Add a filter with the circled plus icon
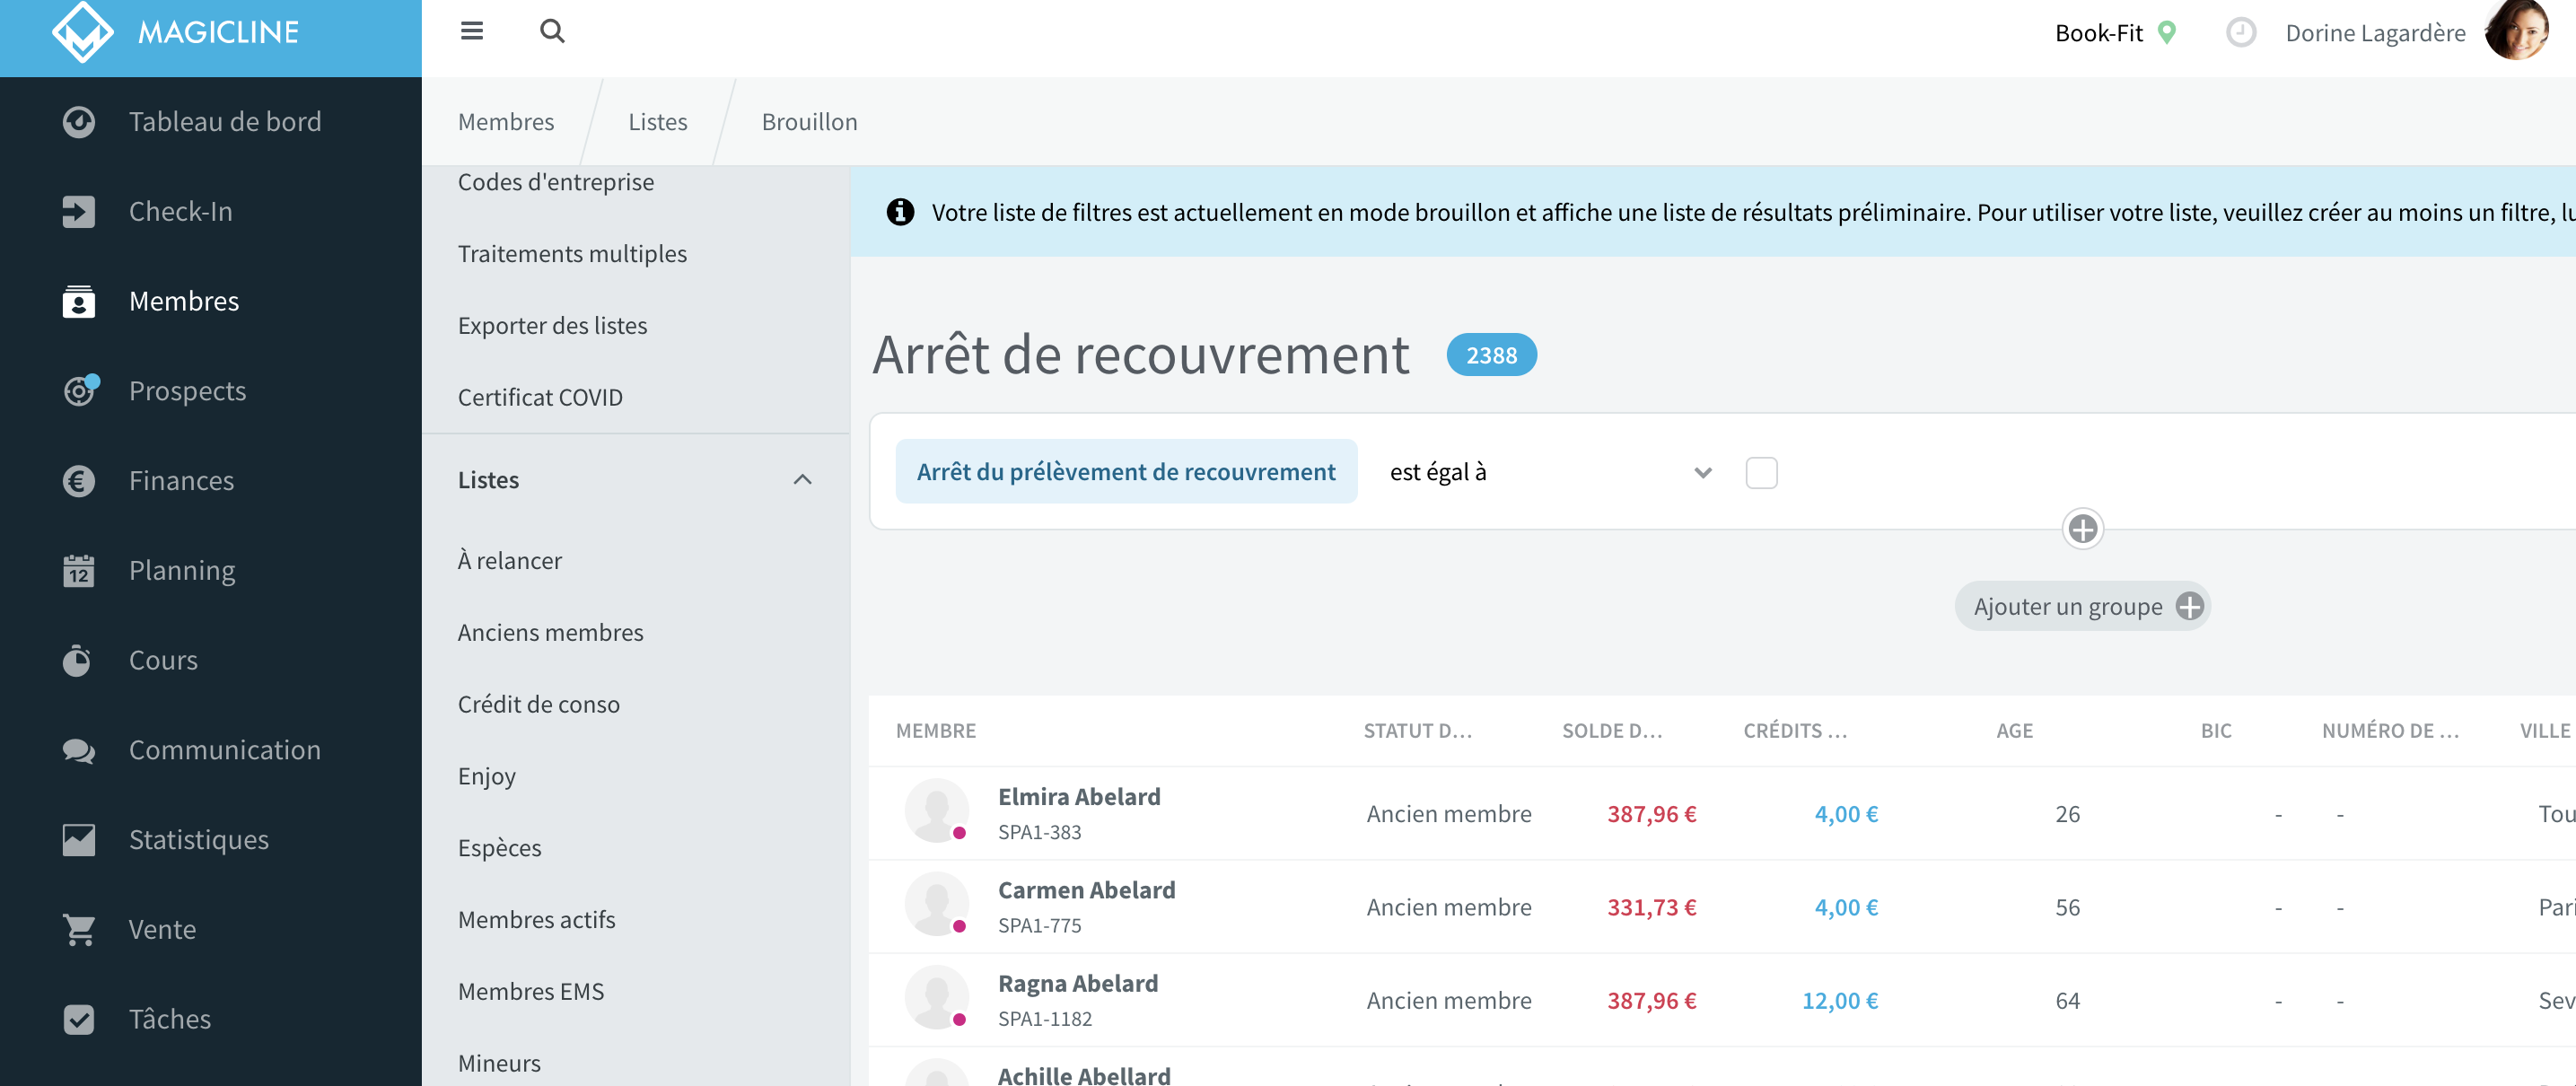 (x=2083, y=529)
